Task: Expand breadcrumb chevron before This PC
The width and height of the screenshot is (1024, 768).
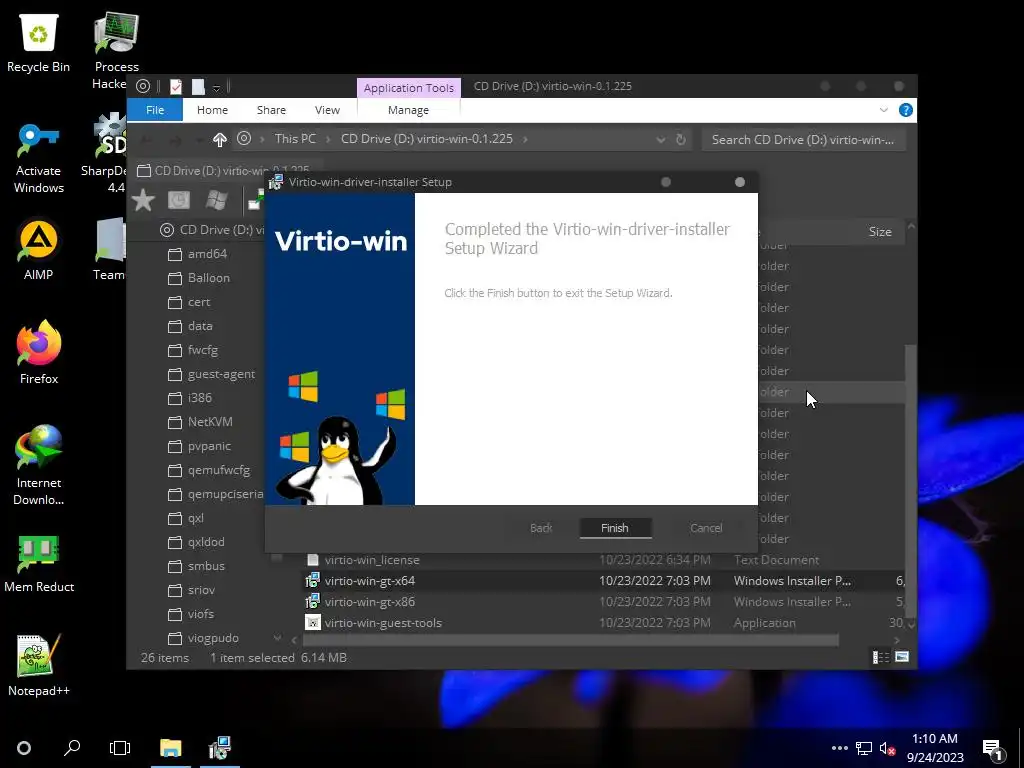Action: (x=262, y=139)
